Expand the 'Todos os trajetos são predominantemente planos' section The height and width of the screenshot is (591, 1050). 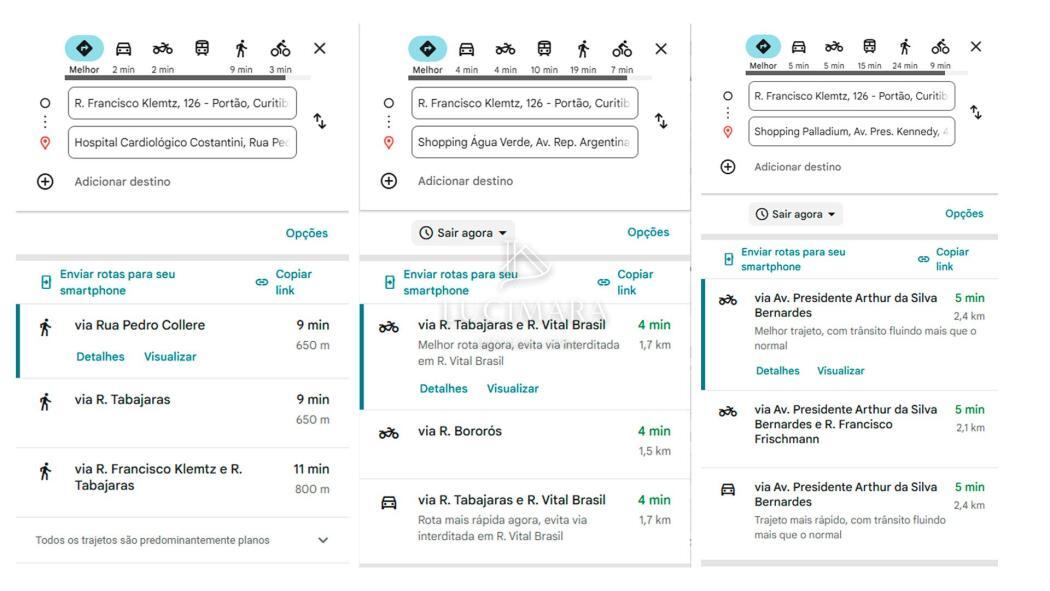click(322, 540)
